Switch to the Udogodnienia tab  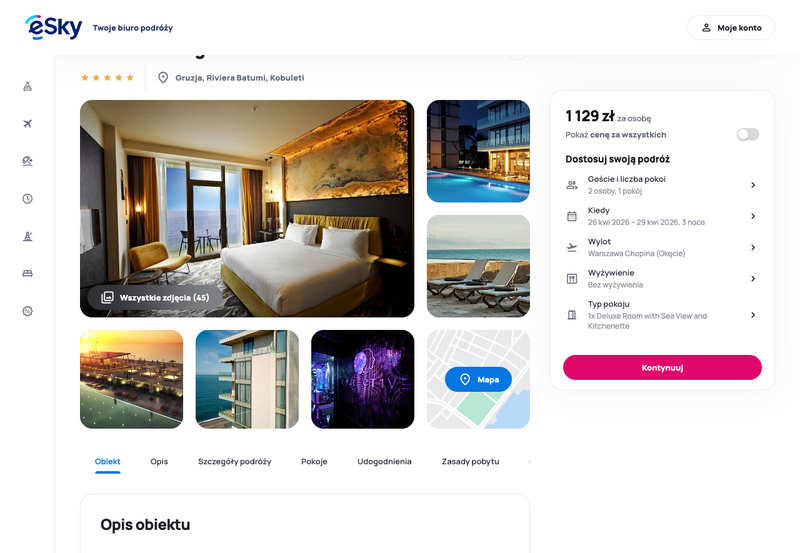tap(384, 461)
